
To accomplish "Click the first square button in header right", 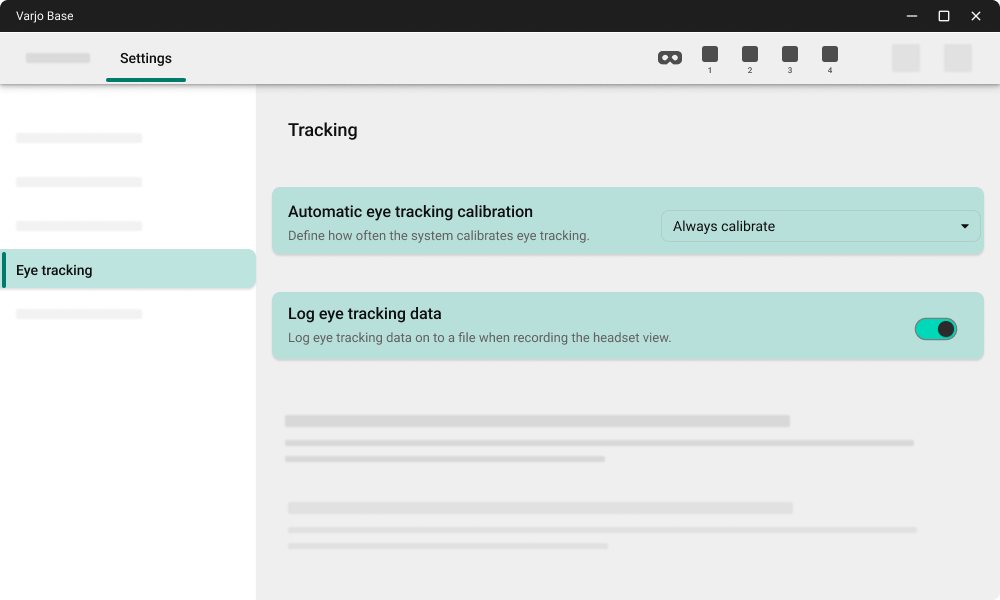I will [x=906, y=58].
